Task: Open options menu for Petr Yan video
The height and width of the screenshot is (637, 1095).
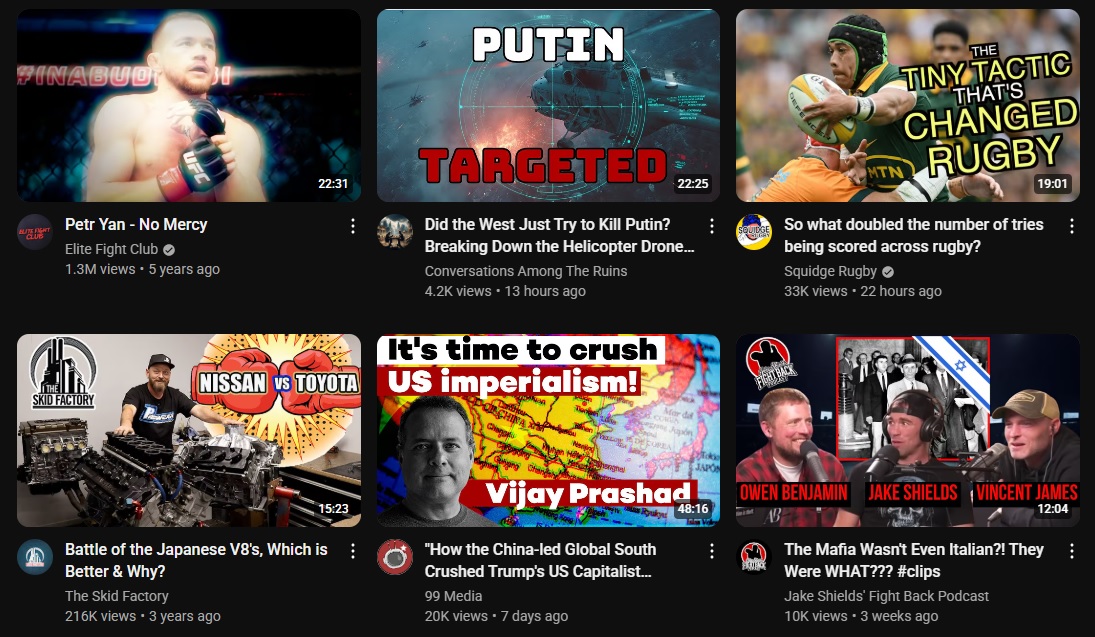Action: coord(353,226)
